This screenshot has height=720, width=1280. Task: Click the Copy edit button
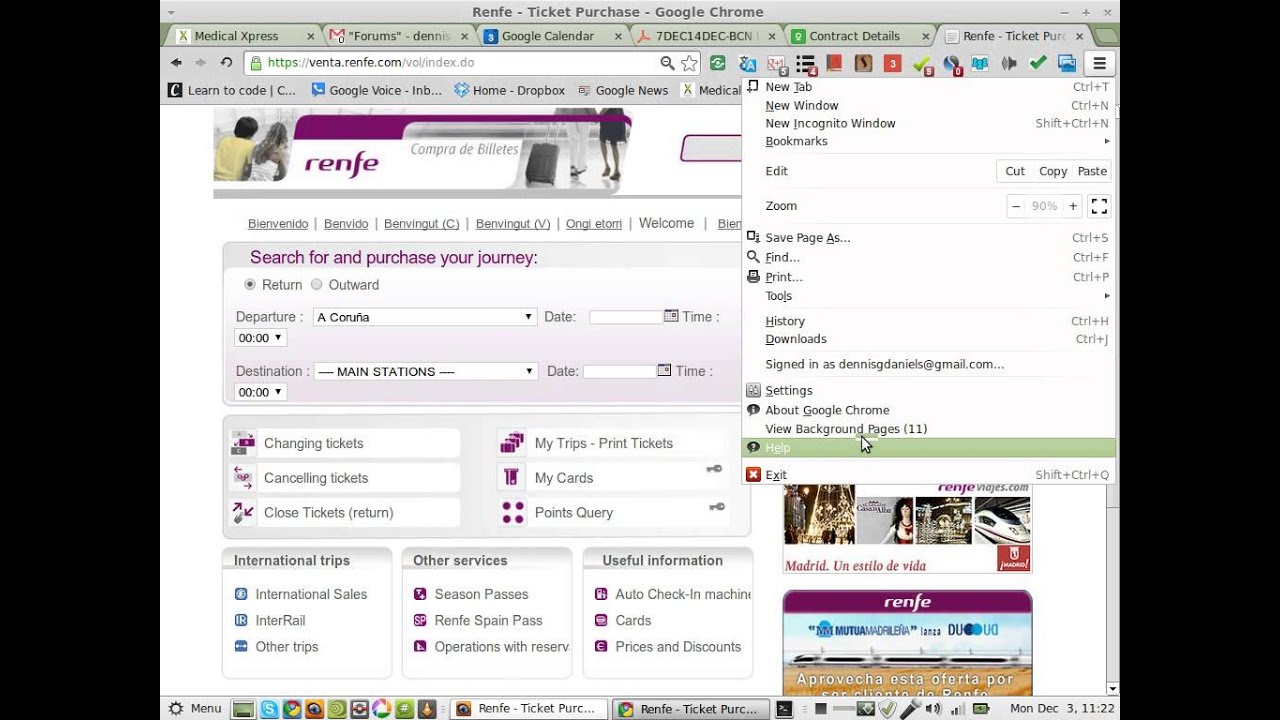click(x=1052, y=171)
